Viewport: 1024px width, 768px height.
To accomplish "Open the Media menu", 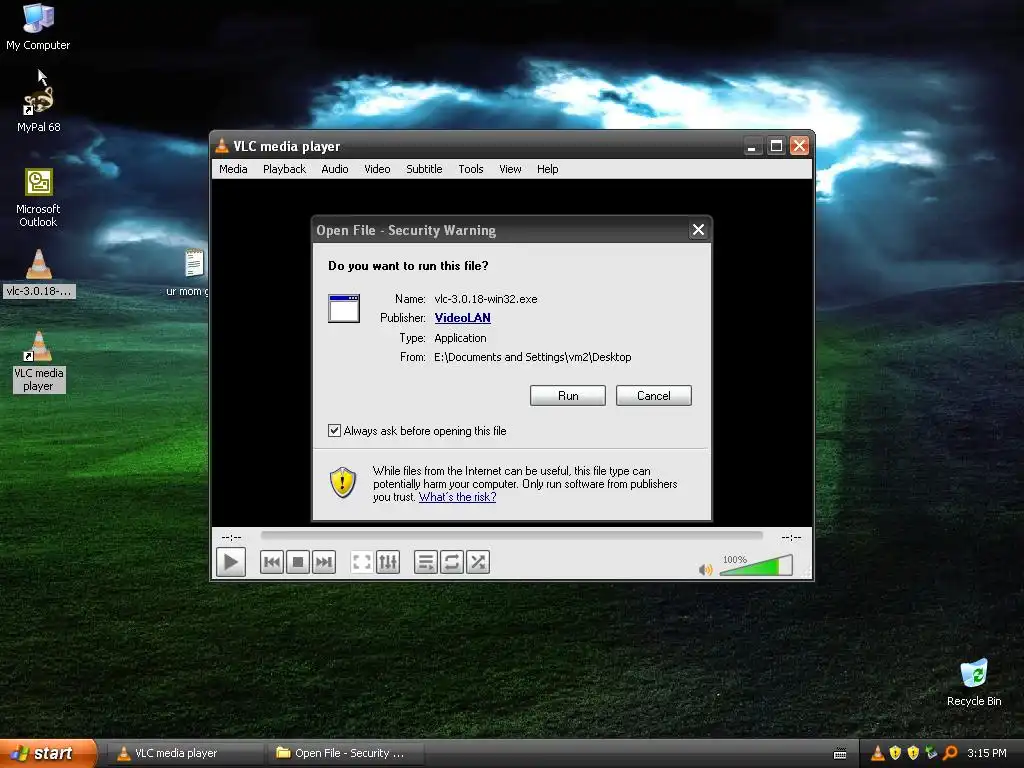I will 233,169.
